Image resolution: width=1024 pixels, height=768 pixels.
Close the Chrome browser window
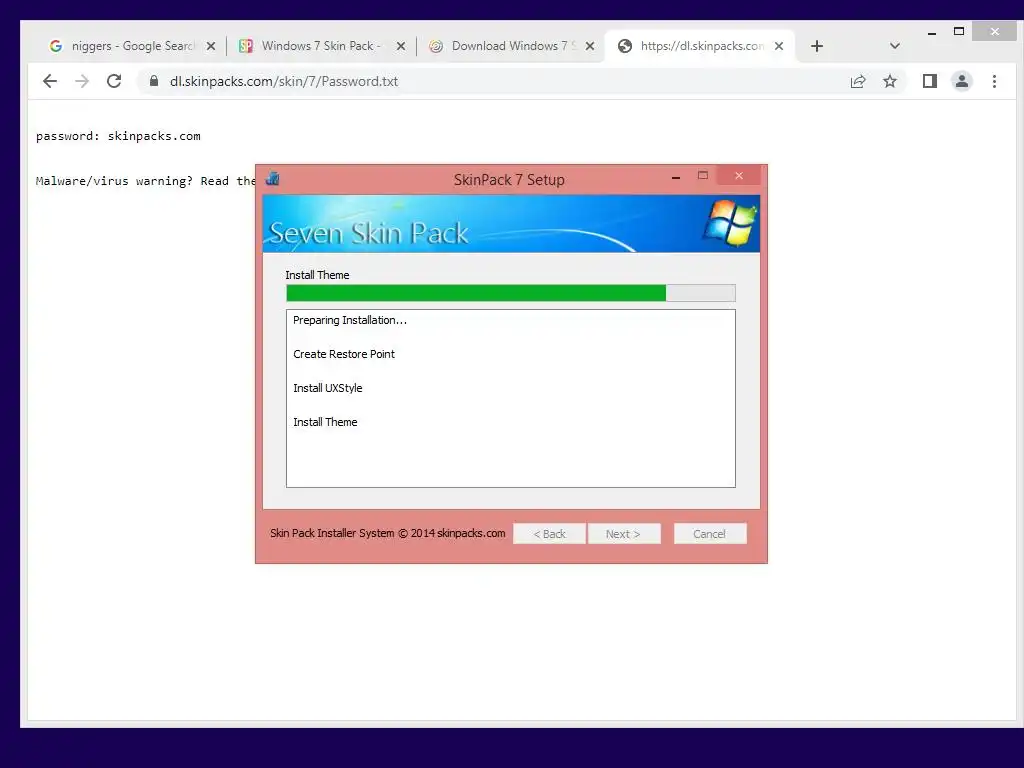[994, 31]
